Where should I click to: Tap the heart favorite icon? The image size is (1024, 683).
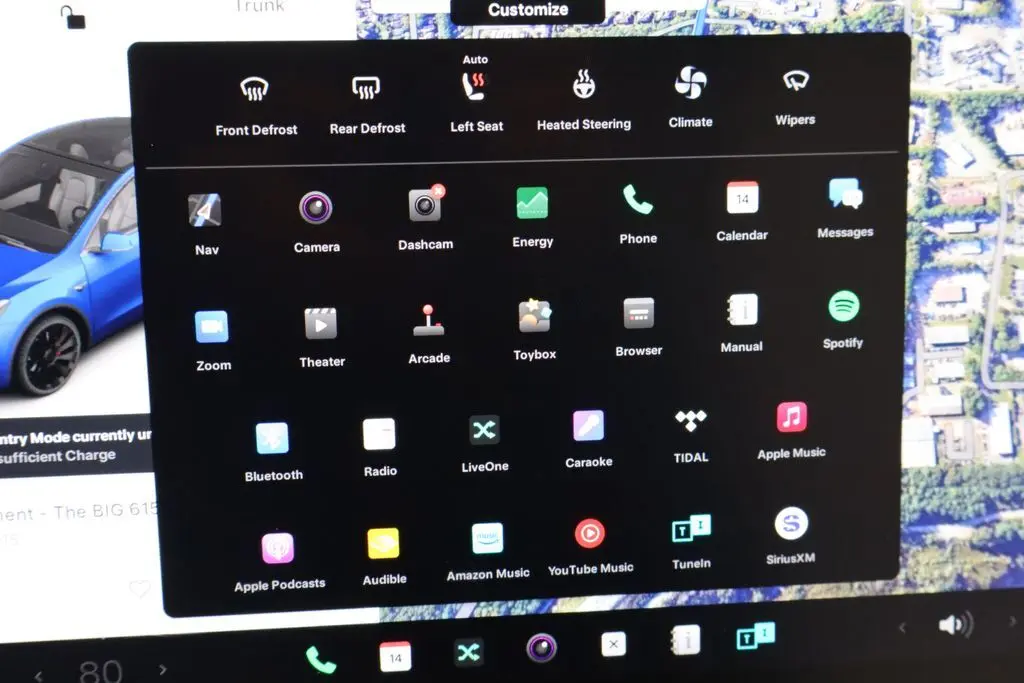(138, 589)
